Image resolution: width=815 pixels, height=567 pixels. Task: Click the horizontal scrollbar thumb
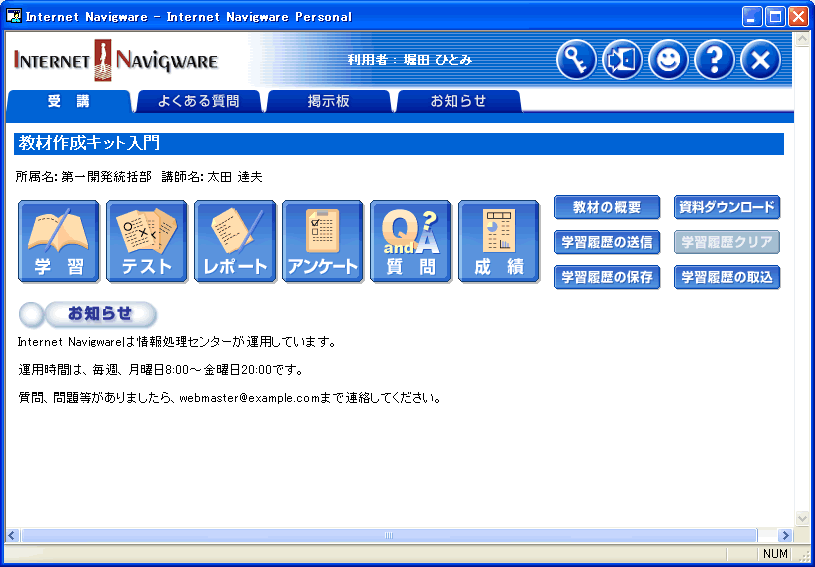[389, 535]
